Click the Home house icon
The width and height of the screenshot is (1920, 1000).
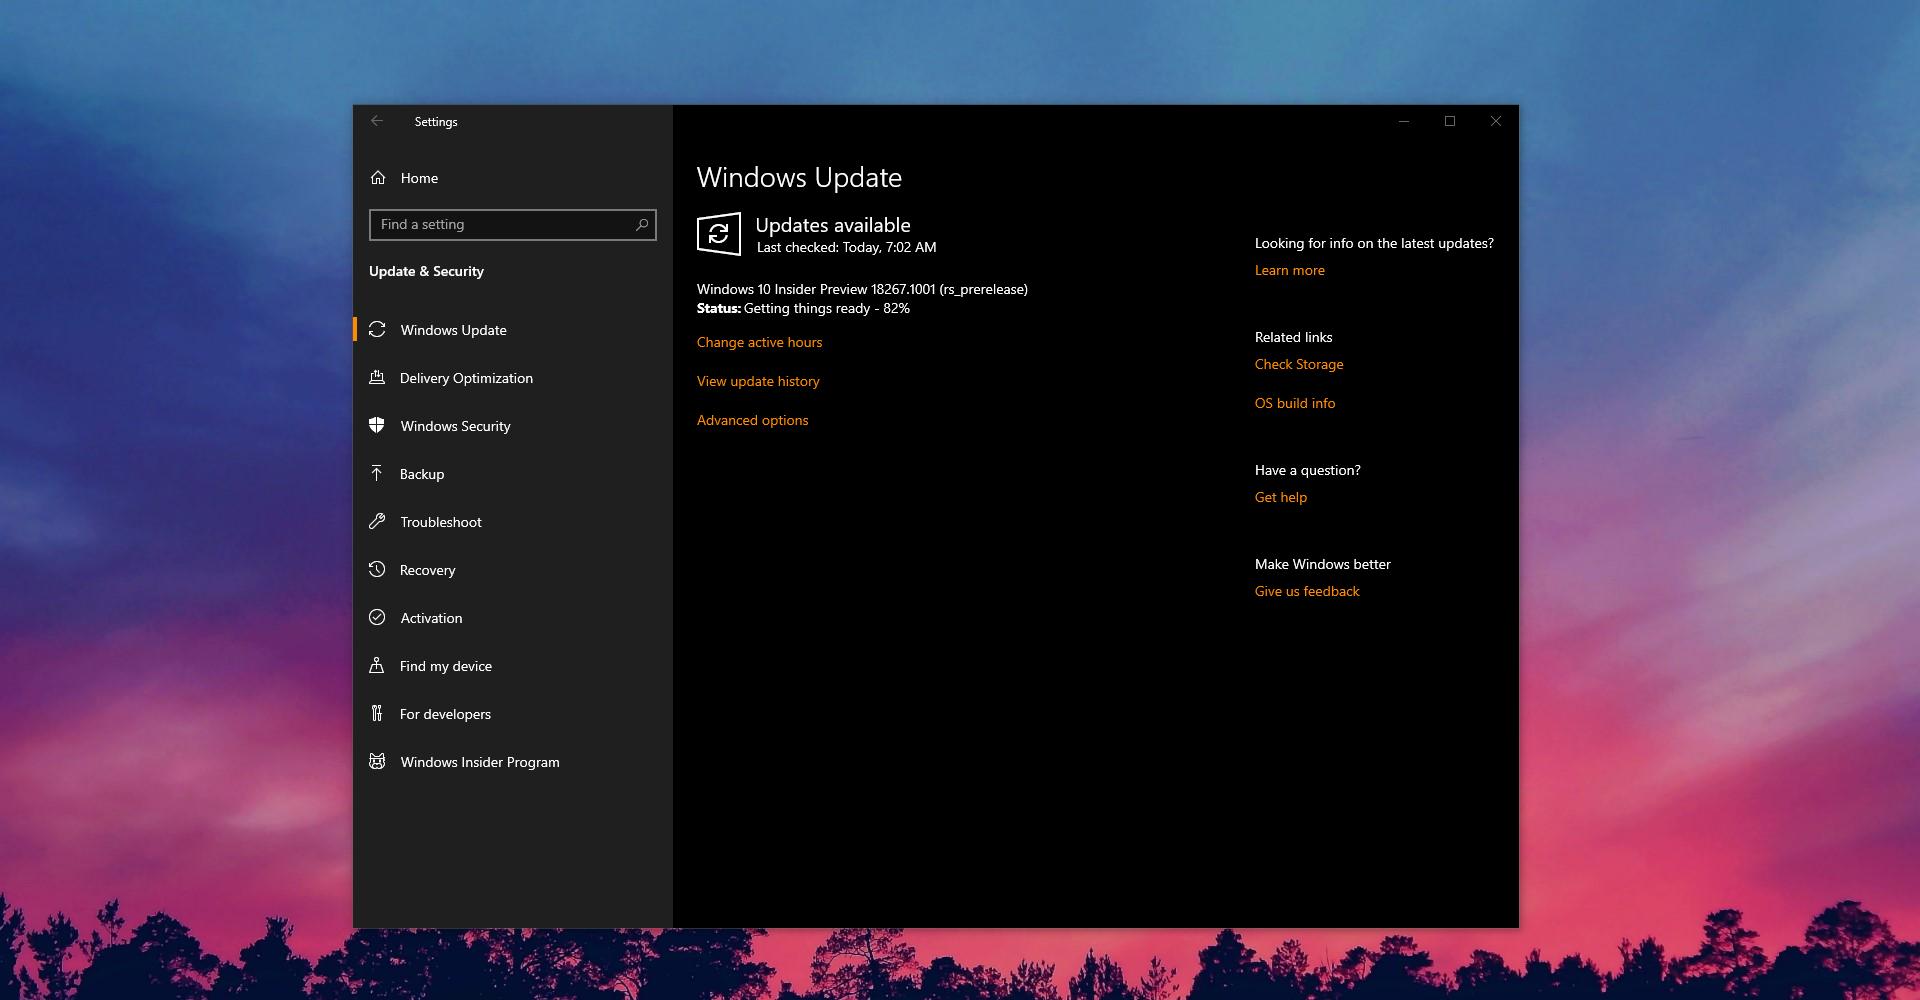[x=378, y=178]
